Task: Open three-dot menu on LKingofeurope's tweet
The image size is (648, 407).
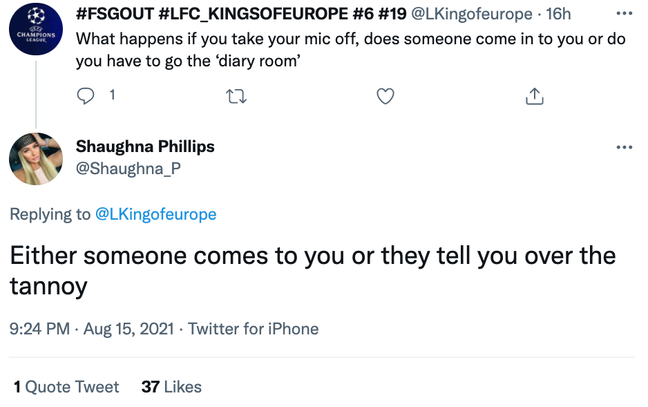Action: [x=624, y=14]
